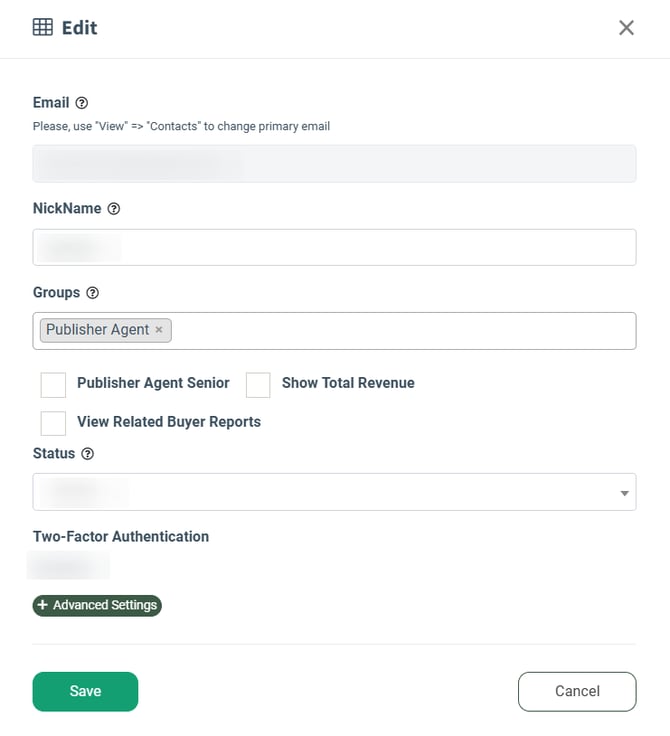Open the Groups multi-select field
670x736 pixels.
[400, 331]
